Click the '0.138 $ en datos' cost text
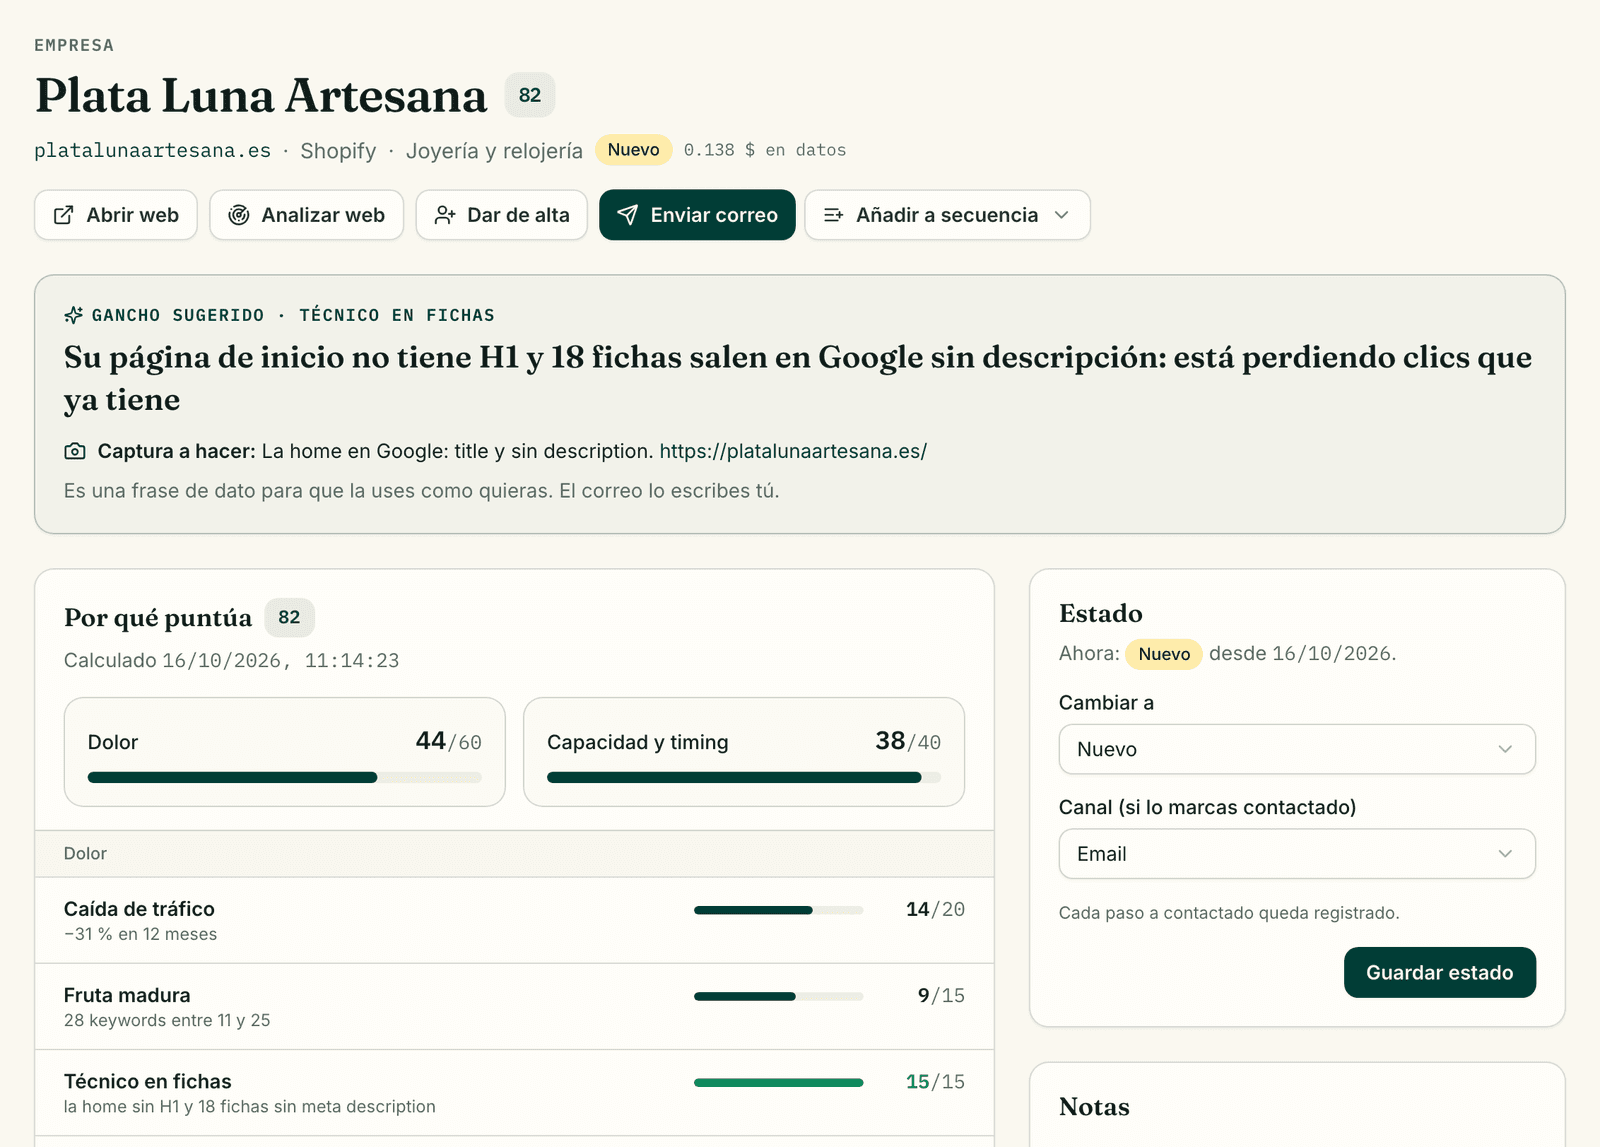Image resolution: width=1600 pixels, height=1147 pixels. pos(765,150)
